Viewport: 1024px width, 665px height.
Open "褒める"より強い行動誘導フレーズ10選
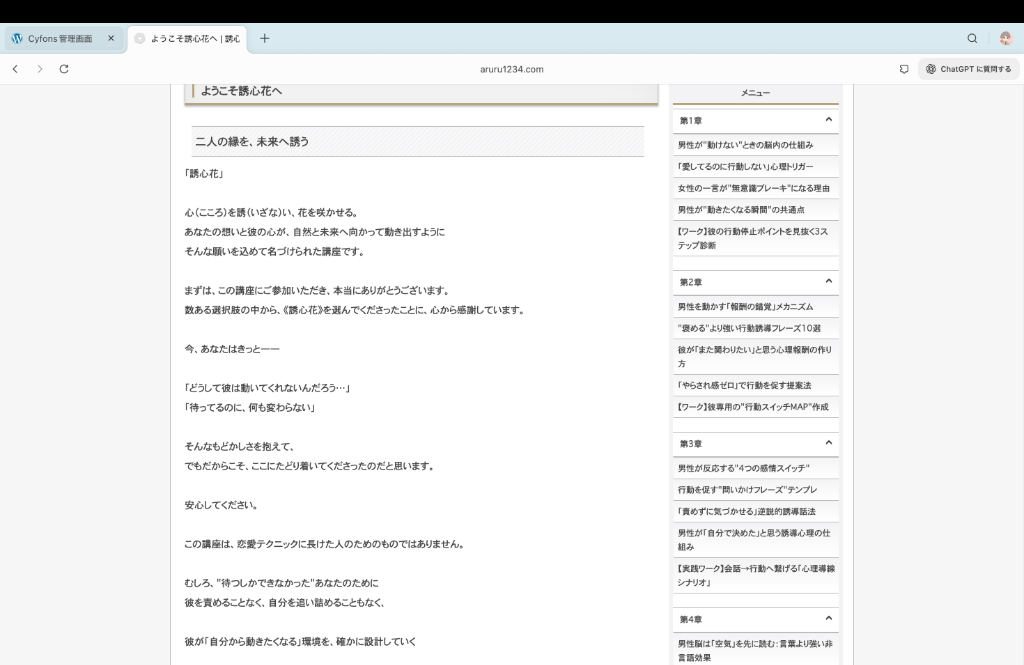(x=749, y=328)
